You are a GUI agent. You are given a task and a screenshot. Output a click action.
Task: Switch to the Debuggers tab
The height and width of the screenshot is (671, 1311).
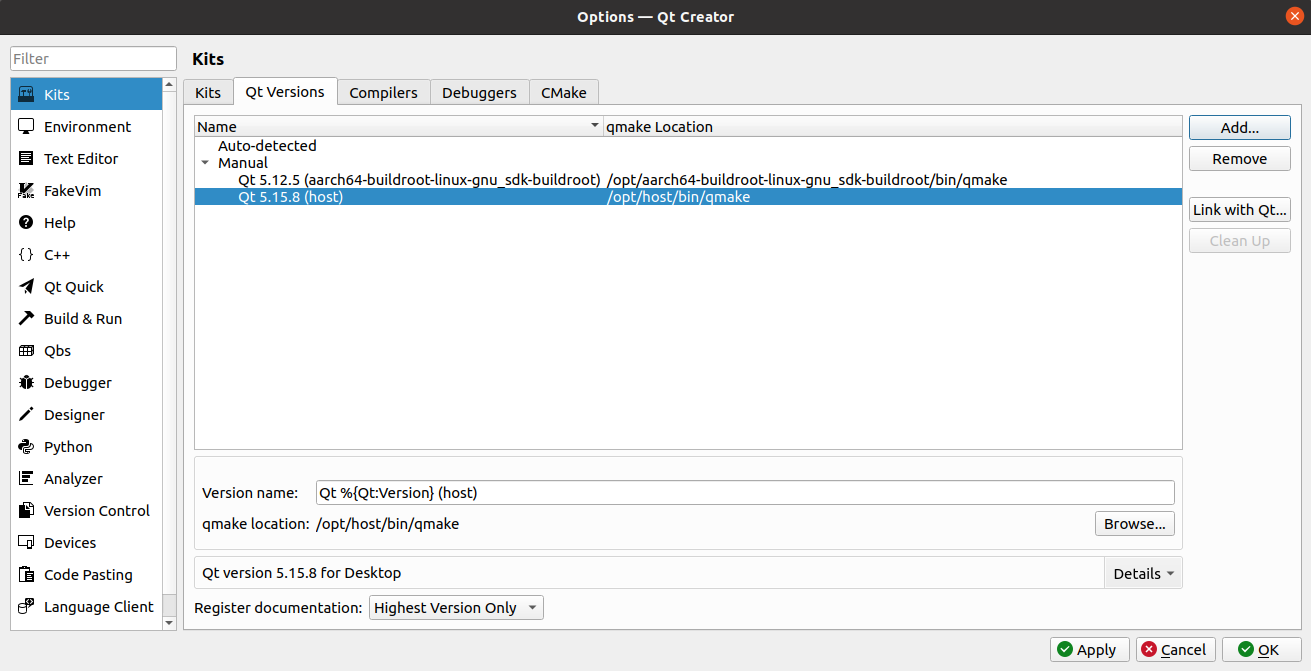pyautogui.click(x=479, y=92)
